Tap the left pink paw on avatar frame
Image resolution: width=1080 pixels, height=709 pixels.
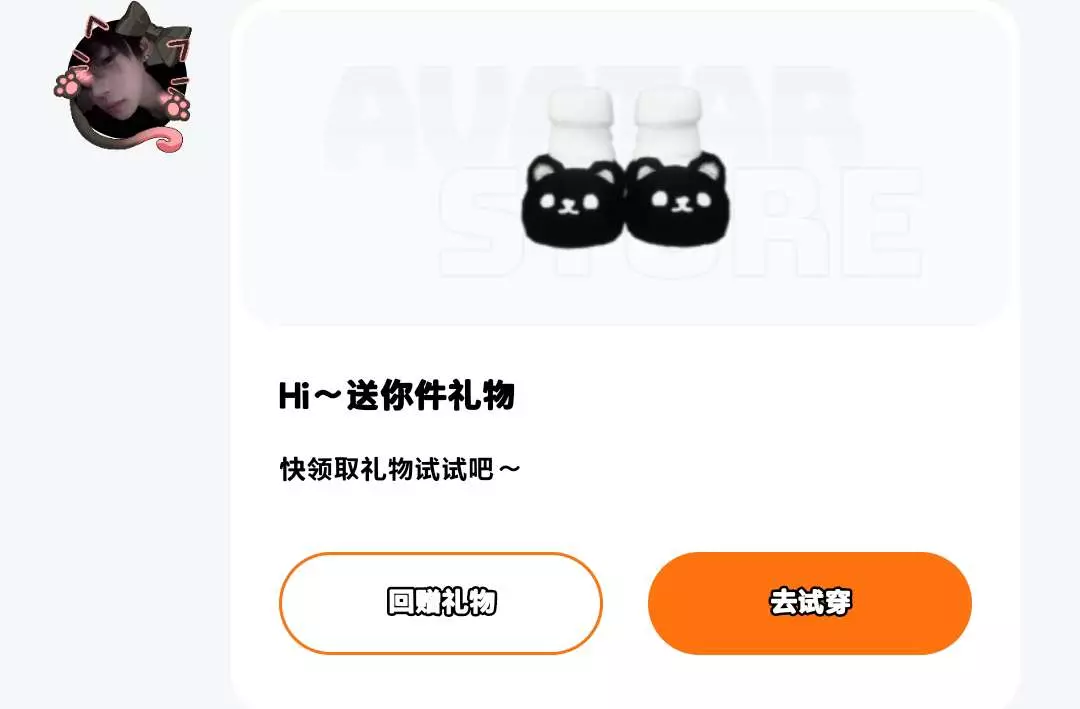68,84
